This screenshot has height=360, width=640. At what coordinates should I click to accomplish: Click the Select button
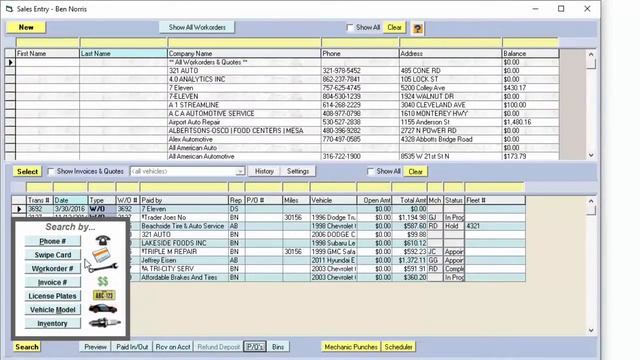tap(27, 171)
